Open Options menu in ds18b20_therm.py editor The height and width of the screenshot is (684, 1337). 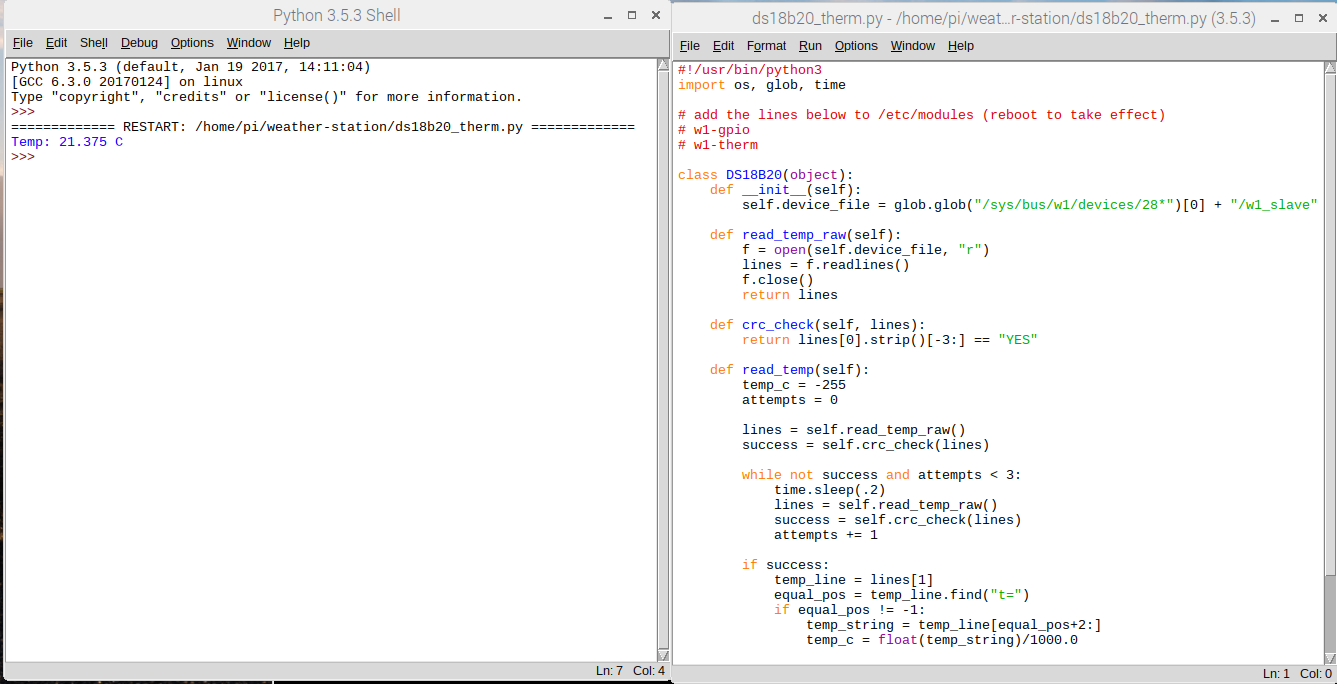coord(856,46)
